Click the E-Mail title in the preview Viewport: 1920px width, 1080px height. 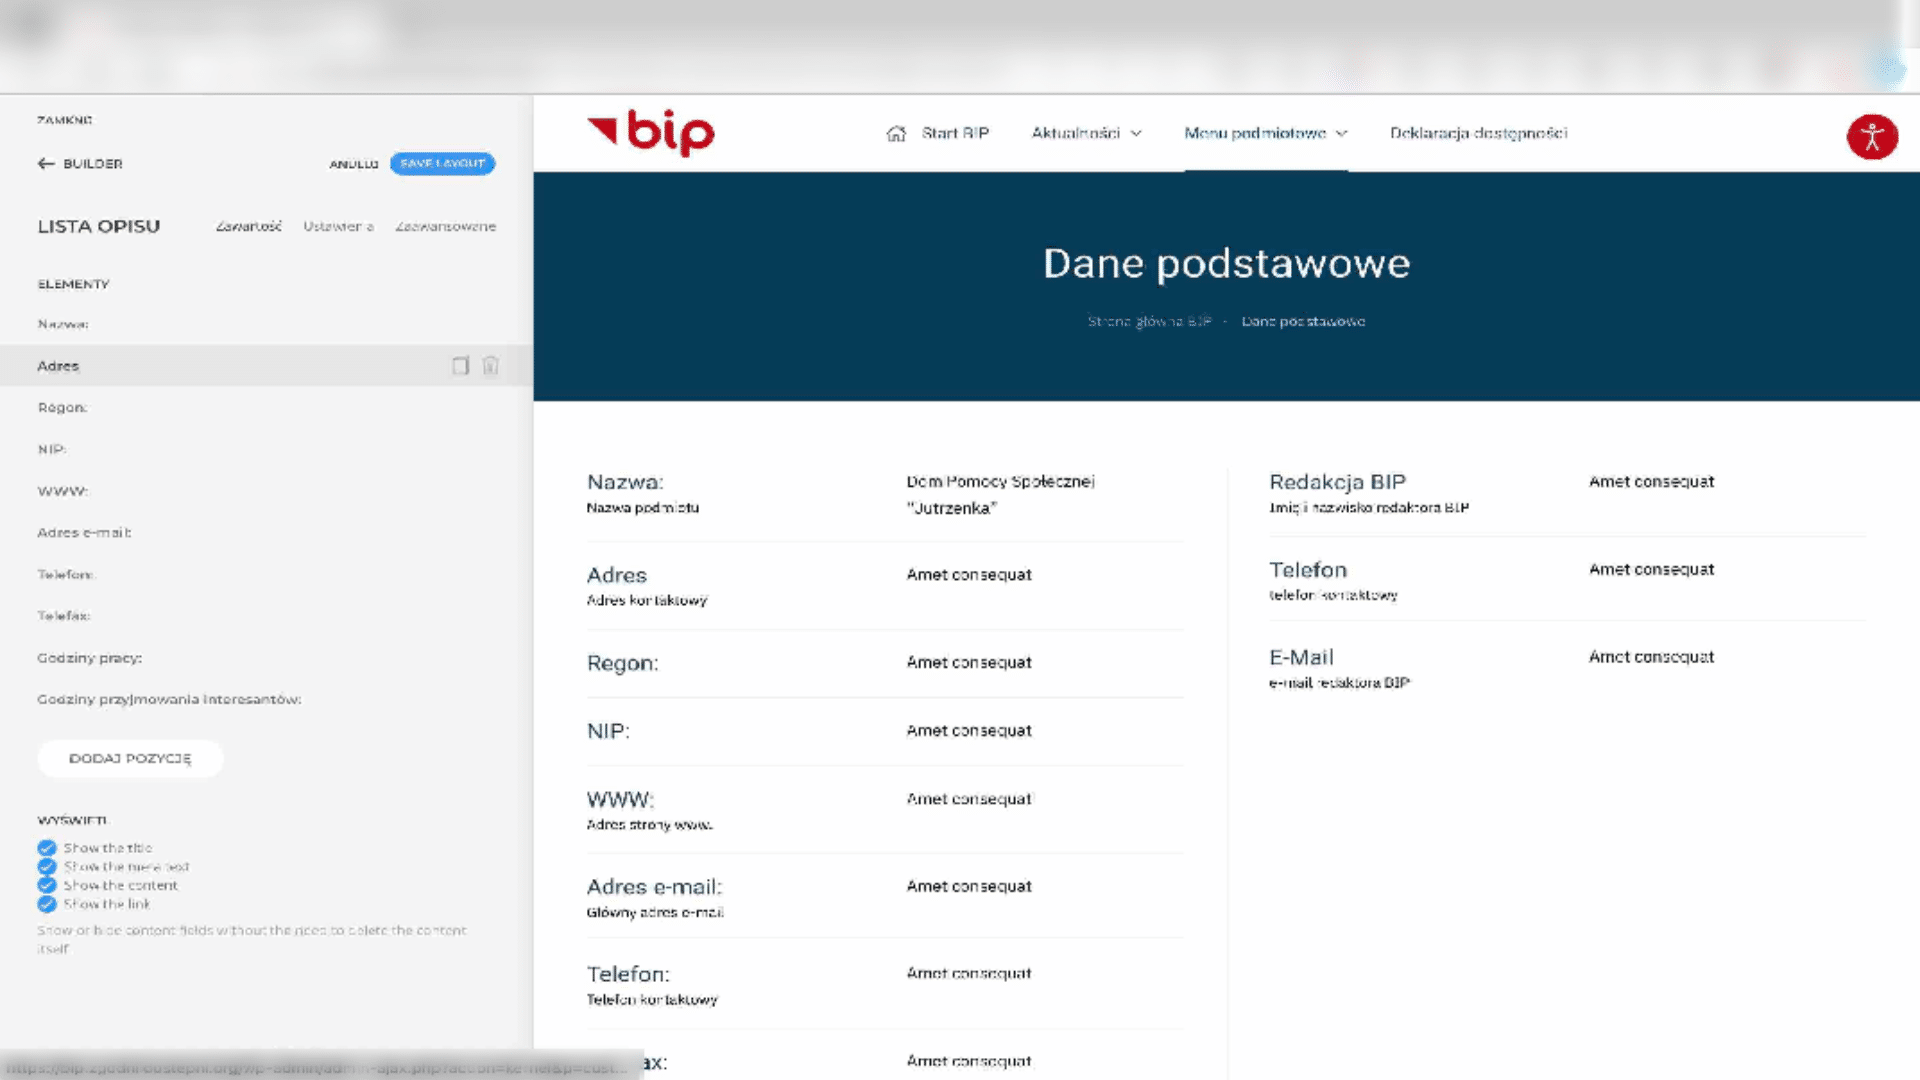point(1301,658)
